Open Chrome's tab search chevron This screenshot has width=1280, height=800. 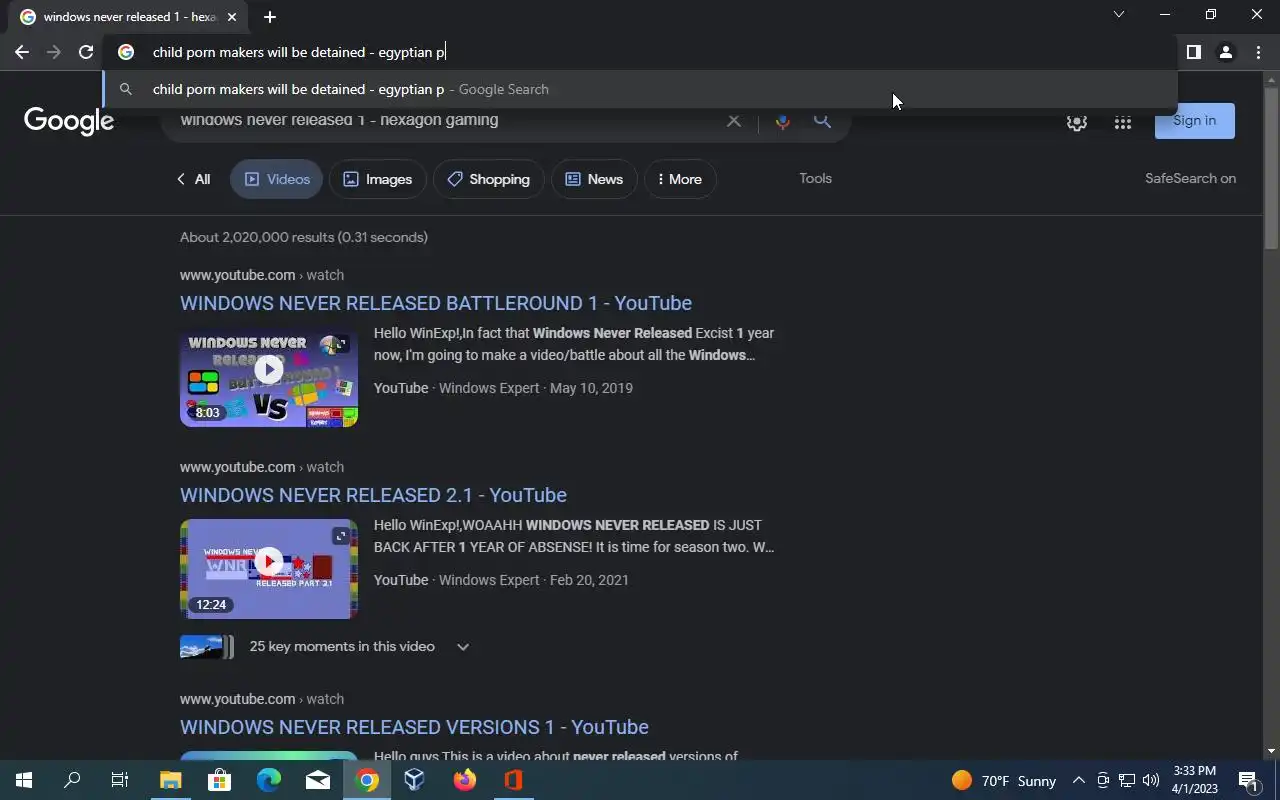(1119, 14)
